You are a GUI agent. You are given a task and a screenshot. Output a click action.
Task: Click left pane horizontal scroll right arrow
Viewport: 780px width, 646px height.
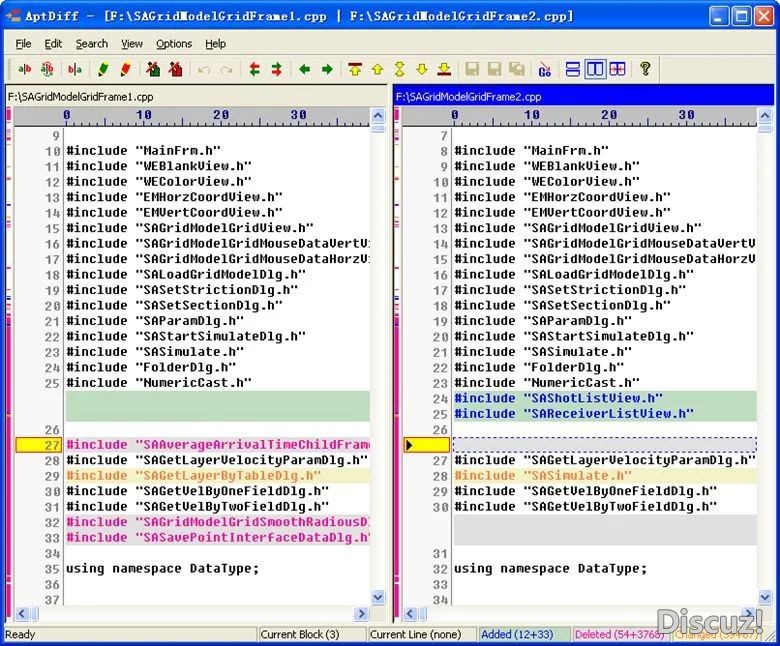tap(362, 614)
